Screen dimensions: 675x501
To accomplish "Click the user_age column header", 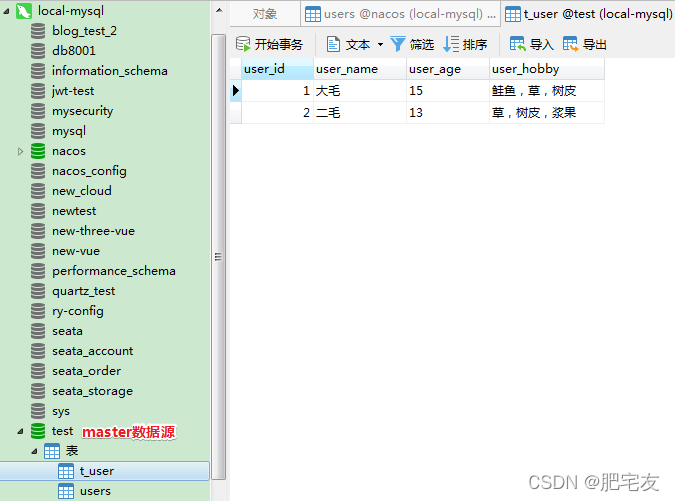I will (x=448, y=69).
